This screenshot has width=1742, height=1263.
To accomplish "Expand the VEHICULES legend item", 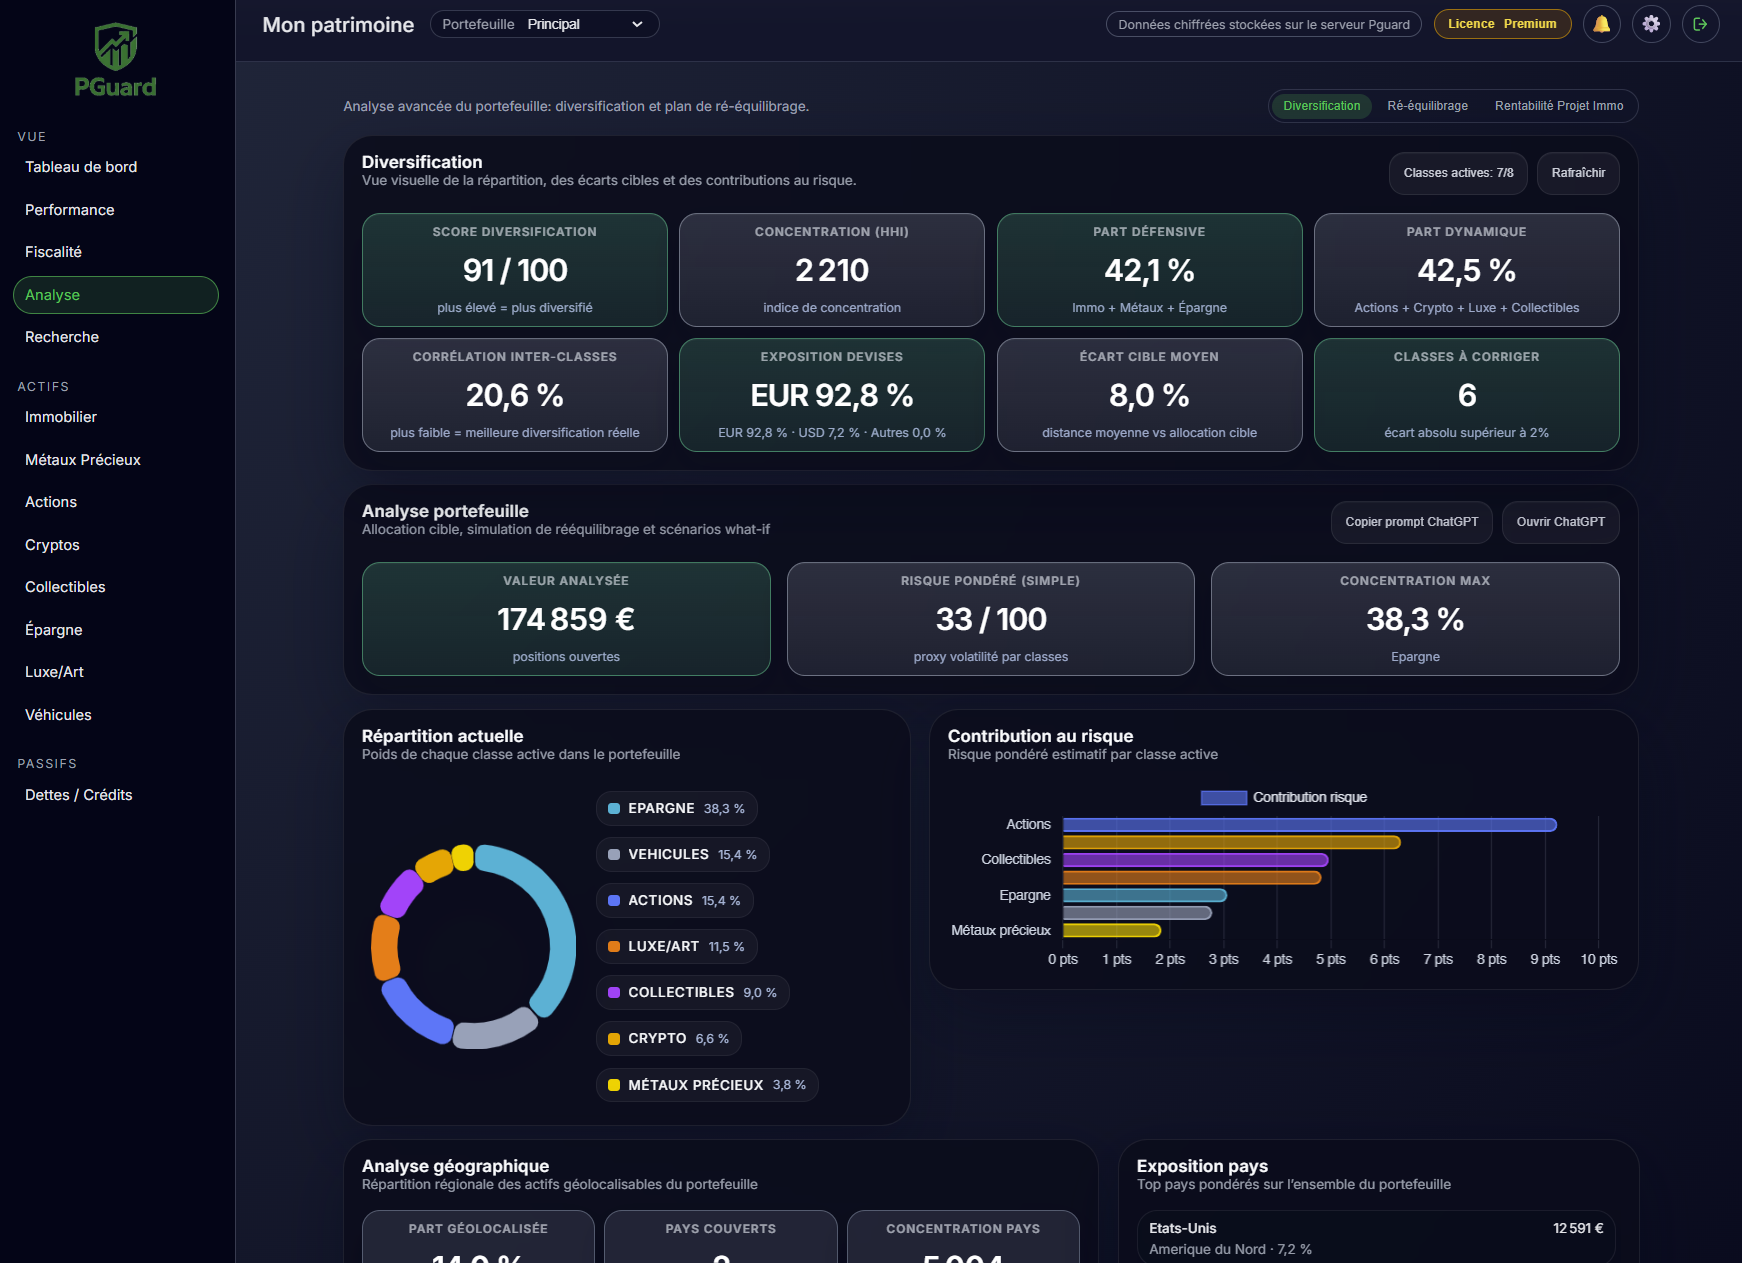I will point(682,854).
